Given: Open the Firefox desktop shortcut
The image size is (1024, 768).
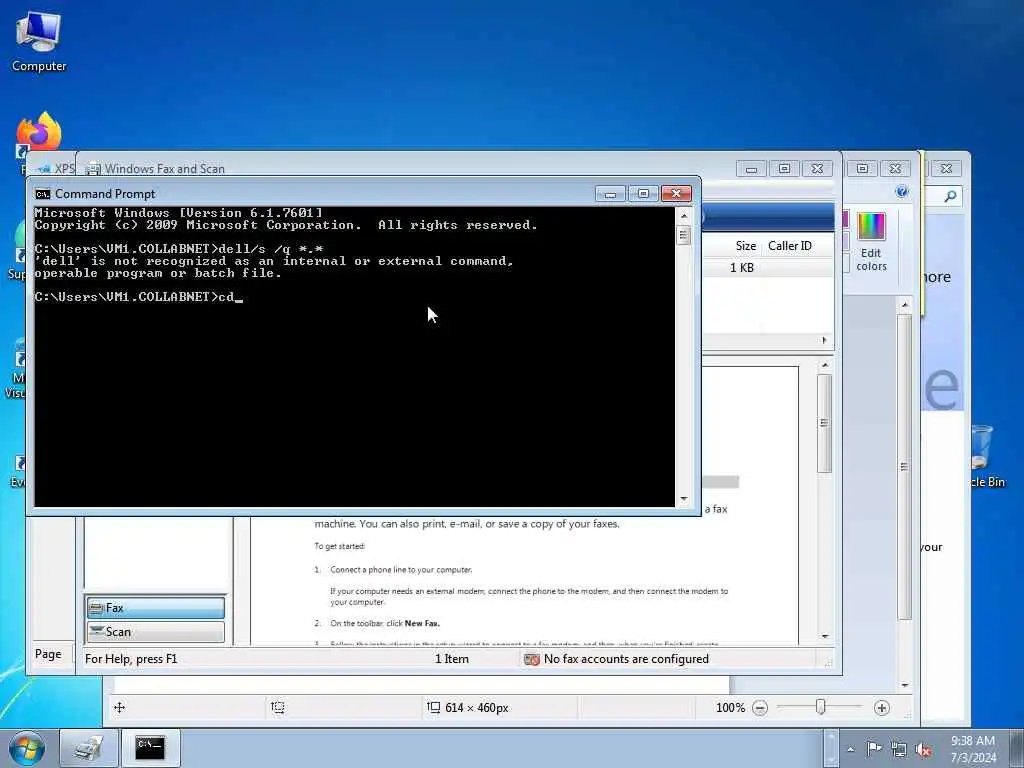Looking at the screenshot, I should click(x=39, y=131).
